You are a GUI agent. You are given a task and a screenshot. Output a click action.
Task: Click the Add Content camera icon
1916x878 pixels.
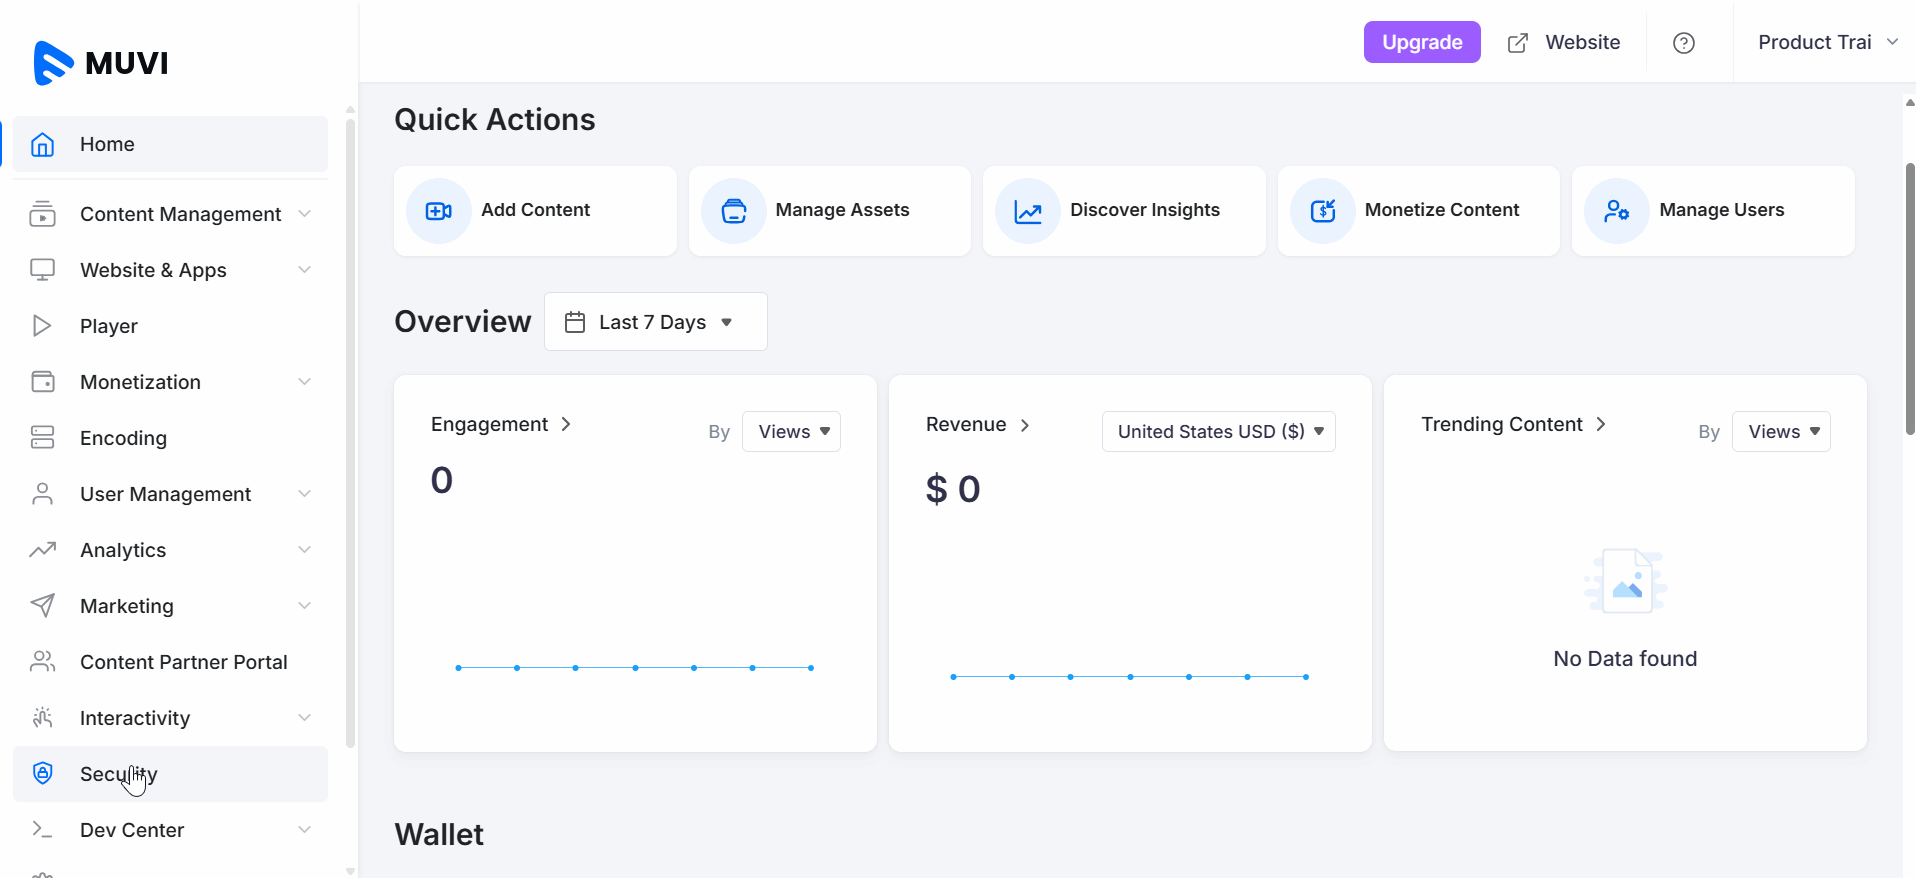[439, 211]
